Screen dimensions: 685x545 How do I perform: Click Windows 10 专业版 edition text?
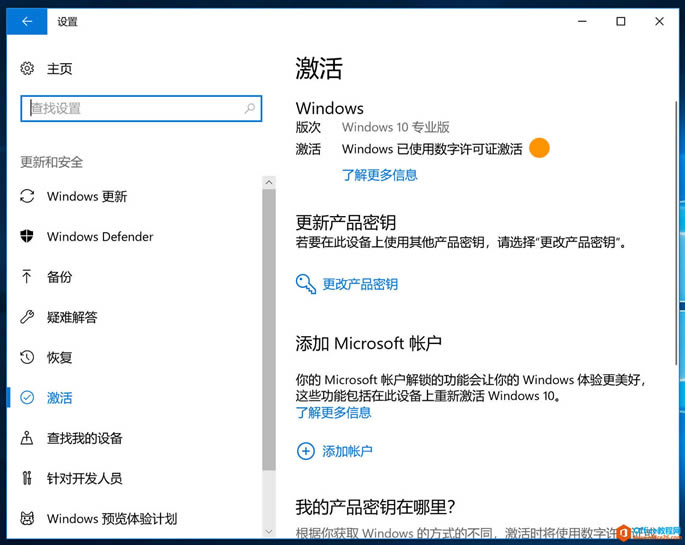(396, 127)
